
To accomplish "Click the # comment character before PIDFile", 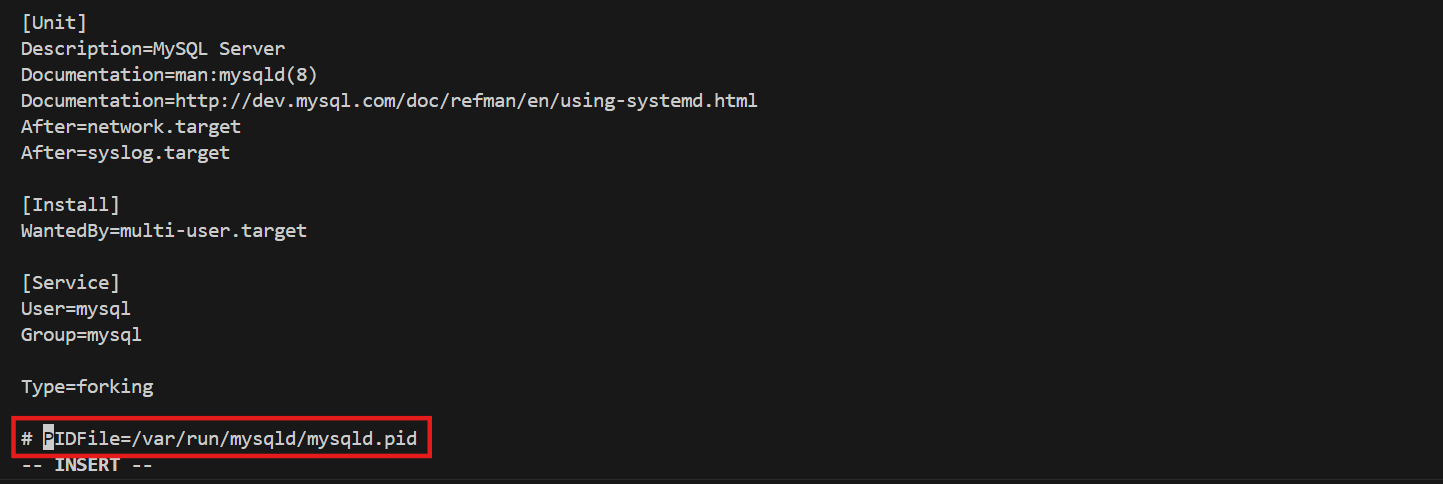I will [x=27, y=439].
